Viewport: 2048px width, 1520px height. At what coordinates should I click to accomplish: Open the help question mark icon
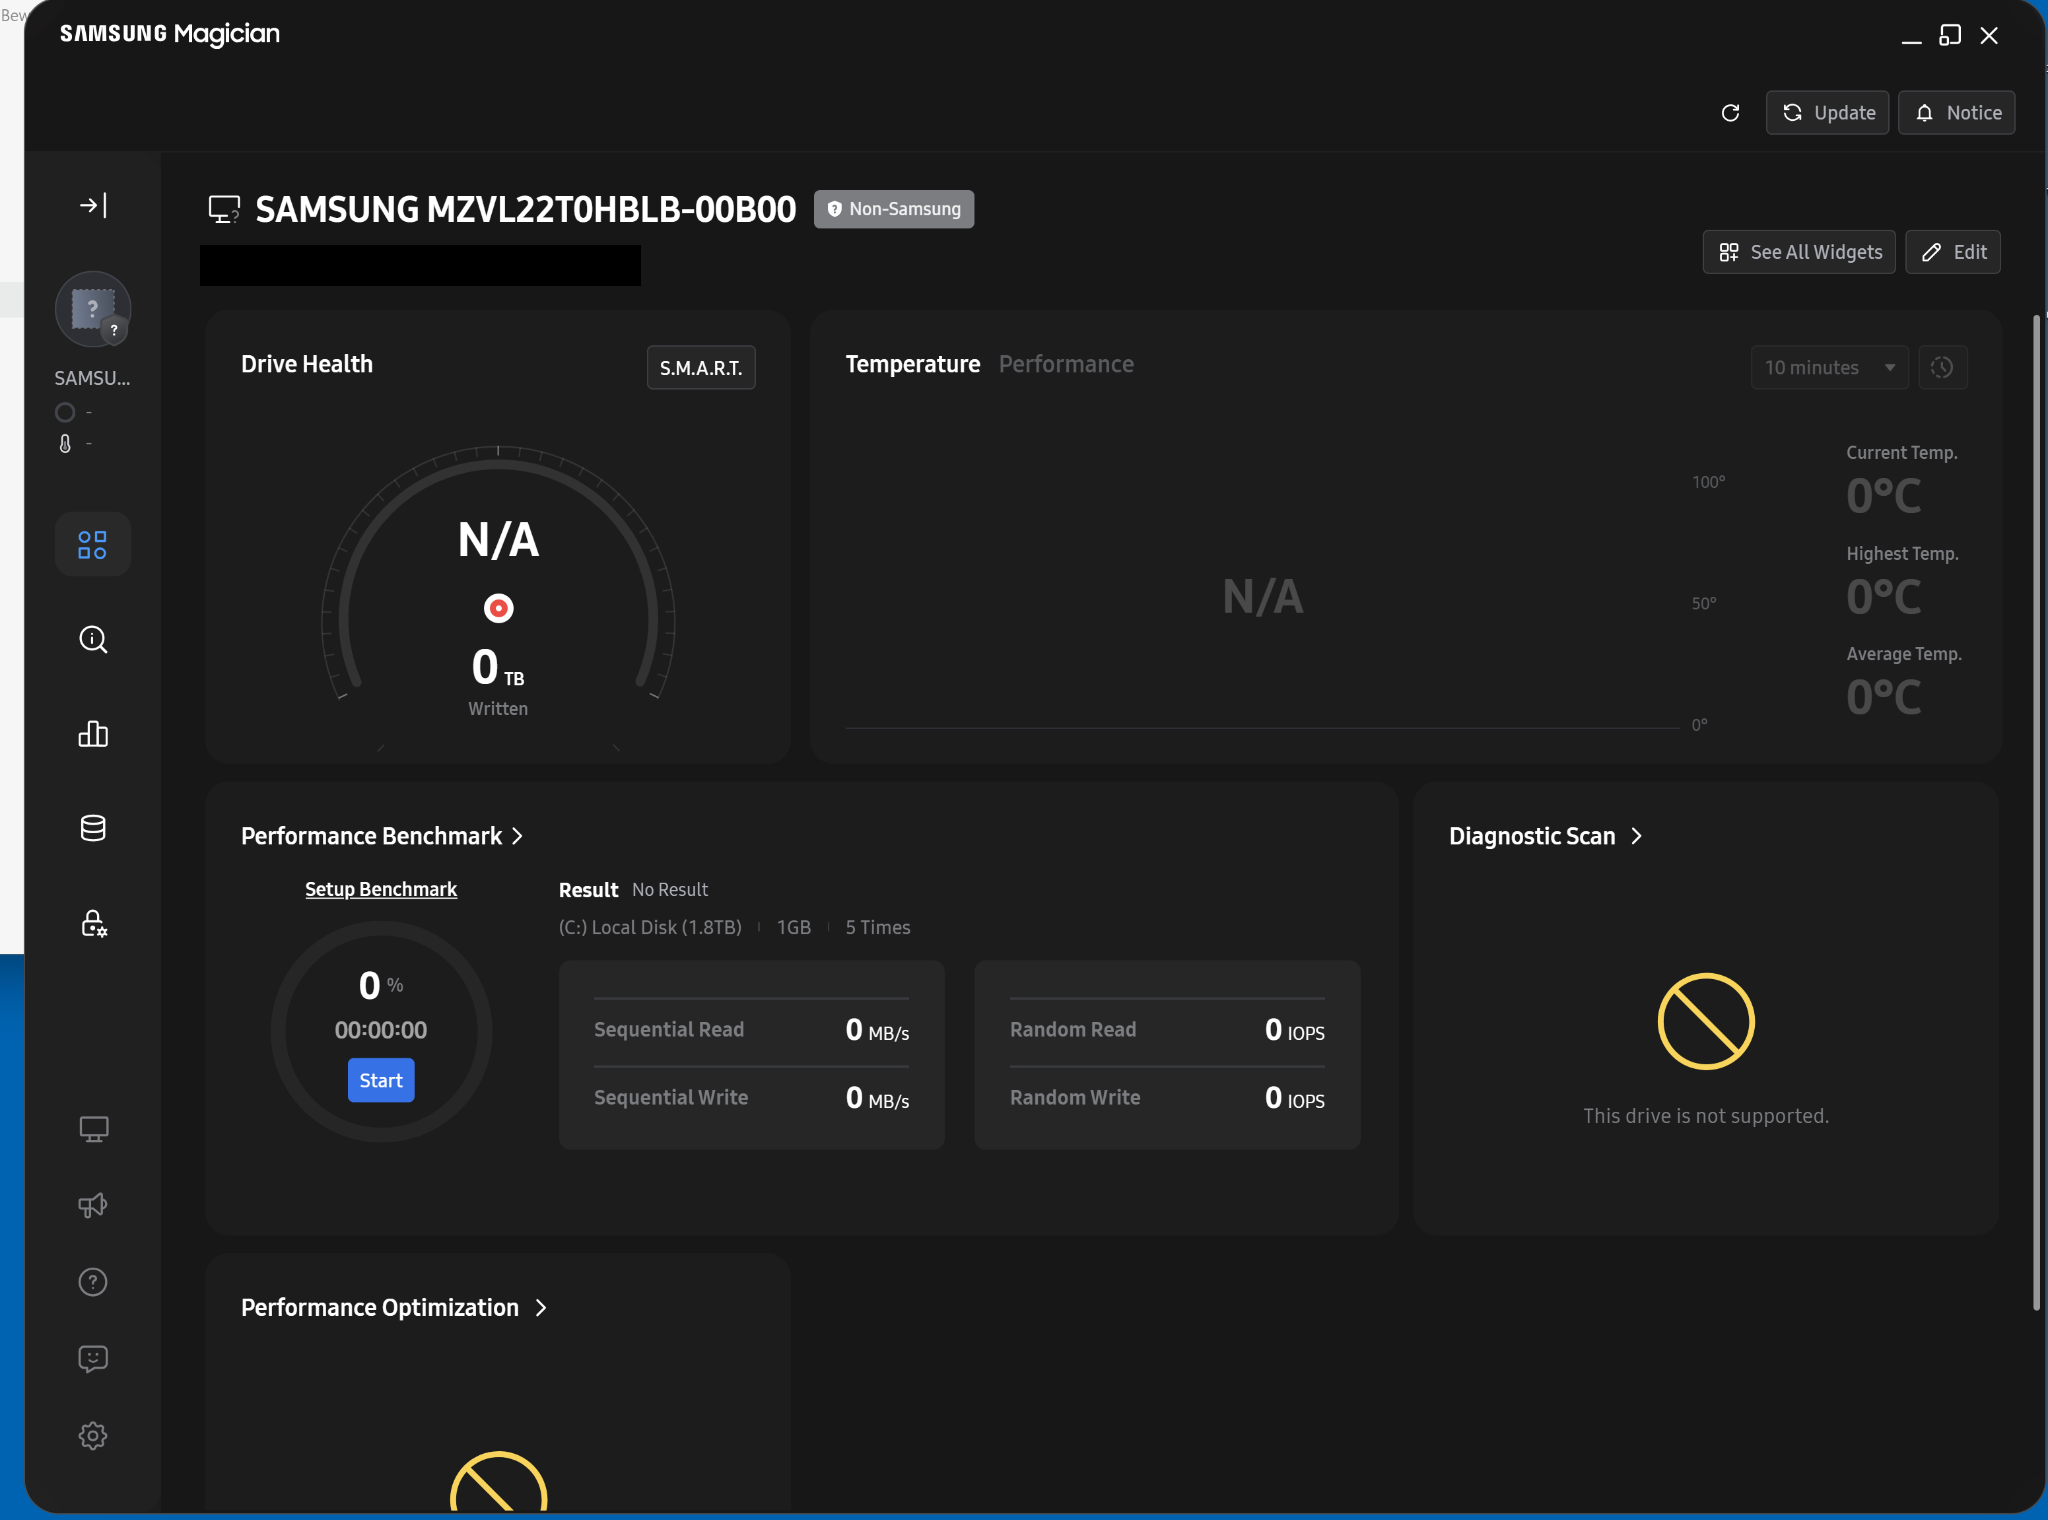click(x=93, y=1282)
